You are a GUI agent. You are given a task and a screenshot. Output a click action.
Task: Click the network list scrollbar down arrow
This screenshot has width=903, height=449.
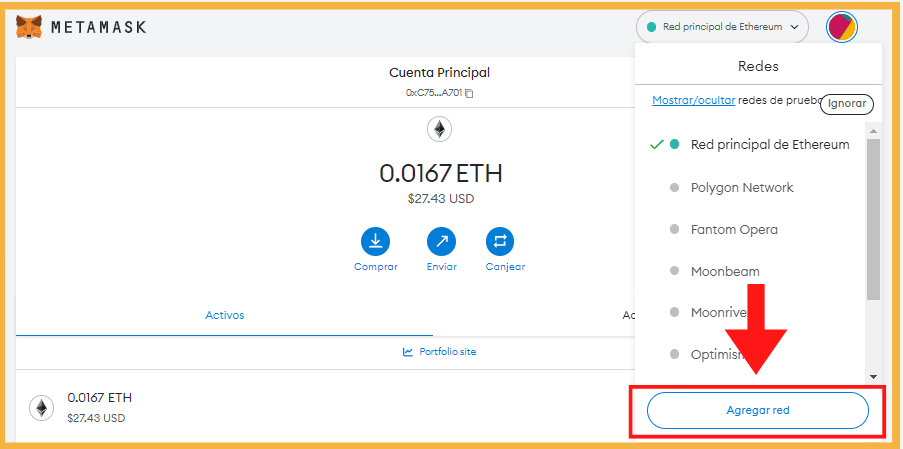pyautogui.click(x=873, y=377)
